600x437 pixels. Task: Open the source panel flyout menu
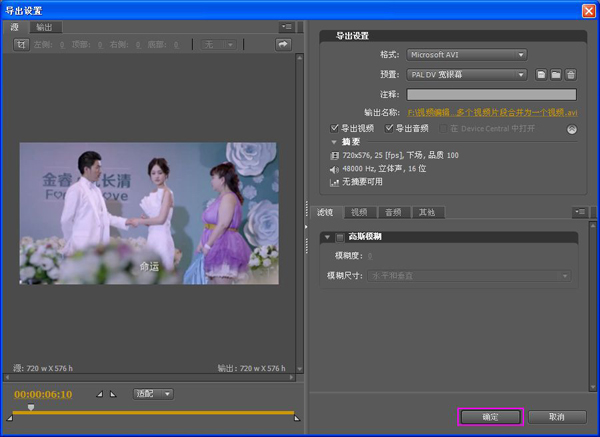(287, 26)
